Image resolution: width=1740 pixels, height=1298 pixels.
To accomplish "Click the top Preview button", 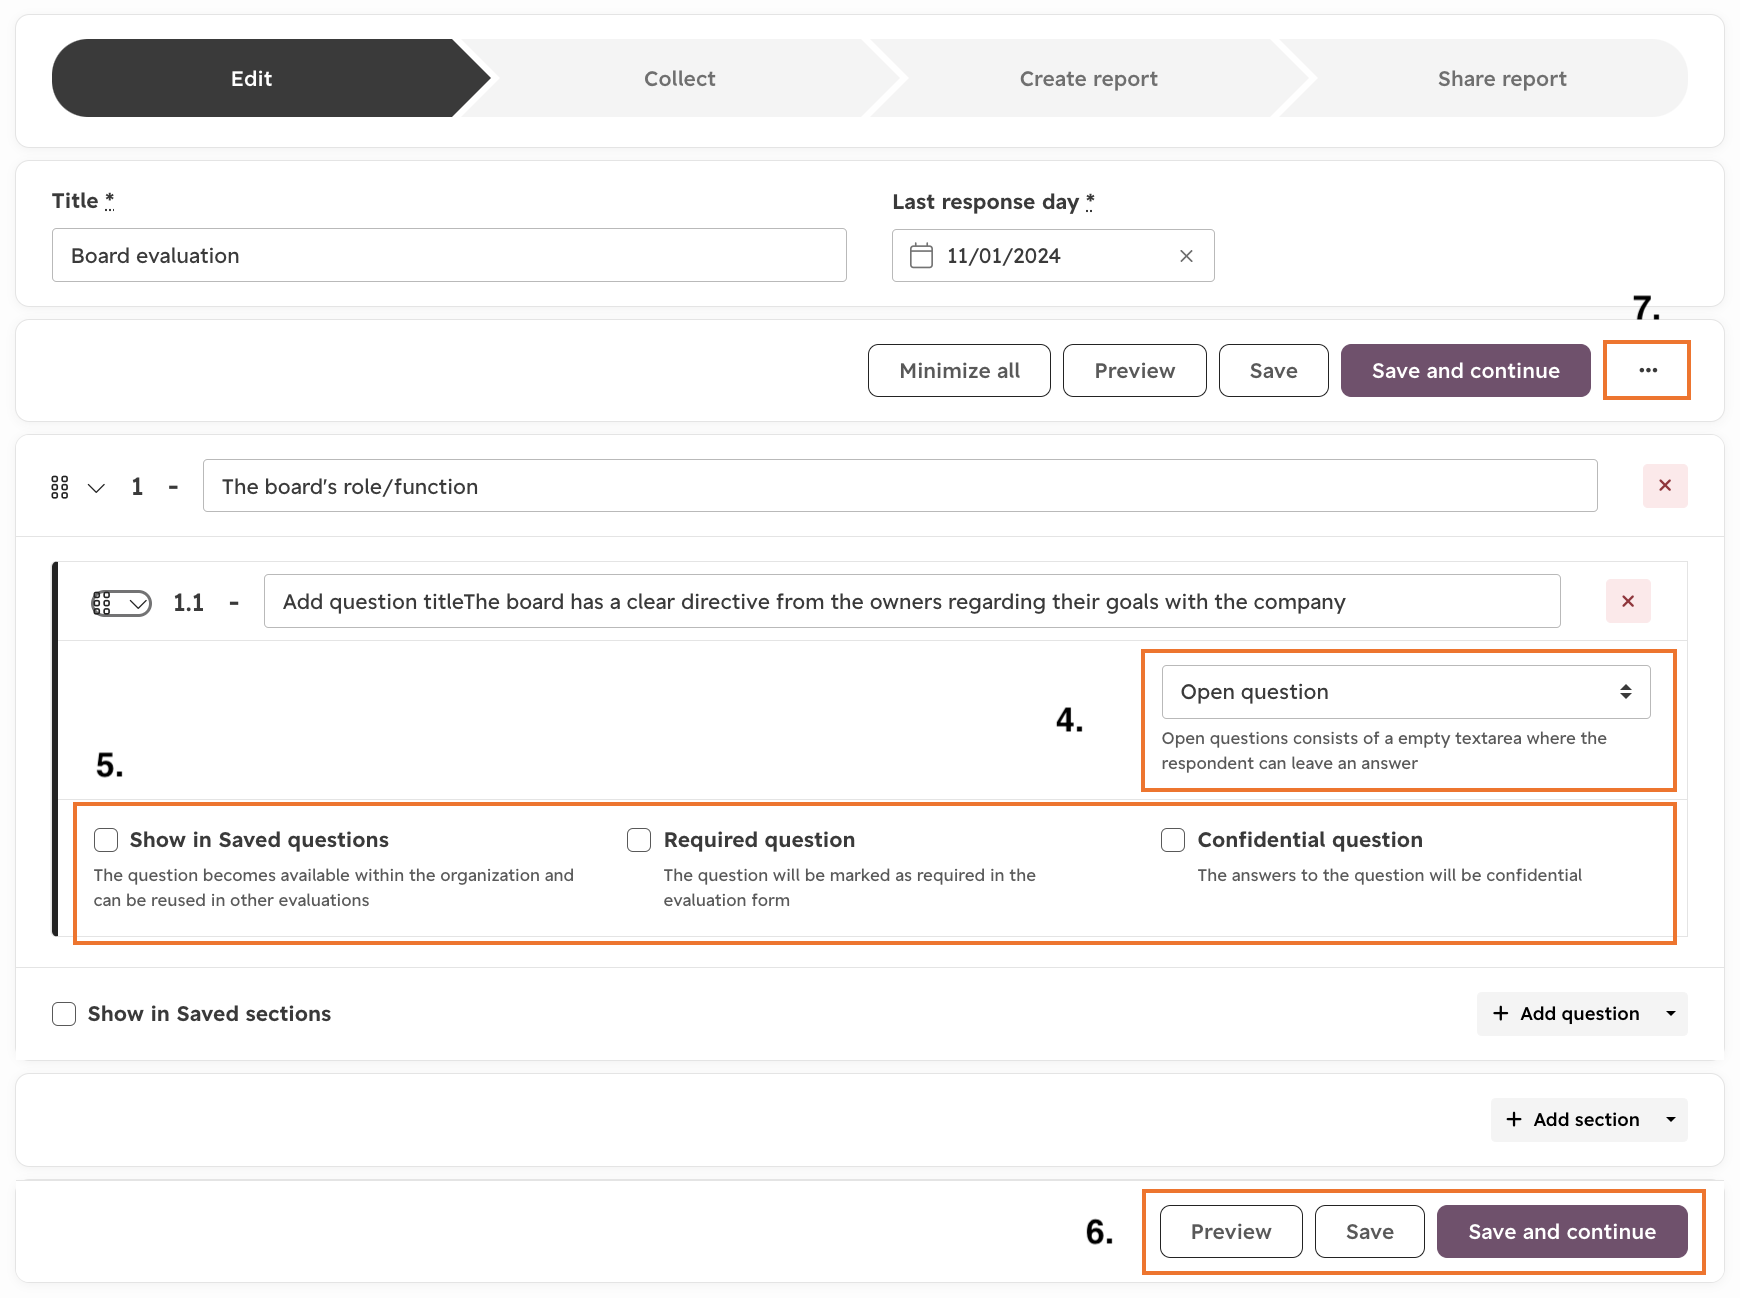I will tap(1135, 371).
